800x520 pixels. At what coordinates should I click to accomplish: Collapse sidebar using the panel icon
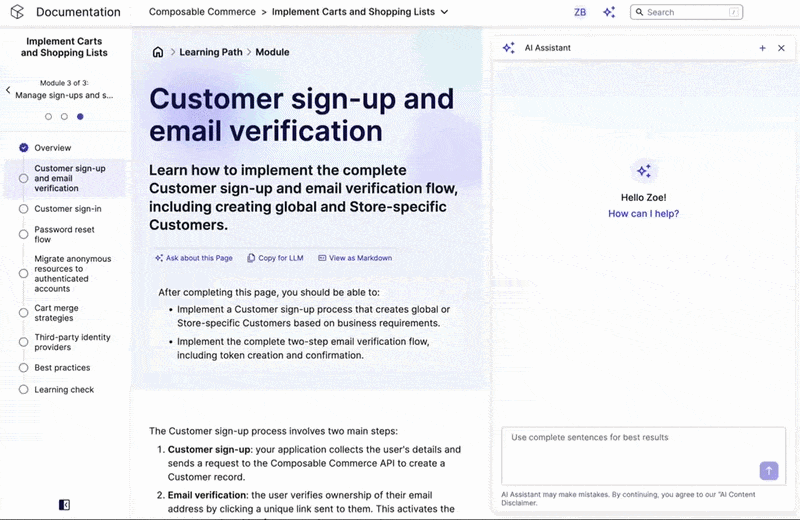(64, 505)
